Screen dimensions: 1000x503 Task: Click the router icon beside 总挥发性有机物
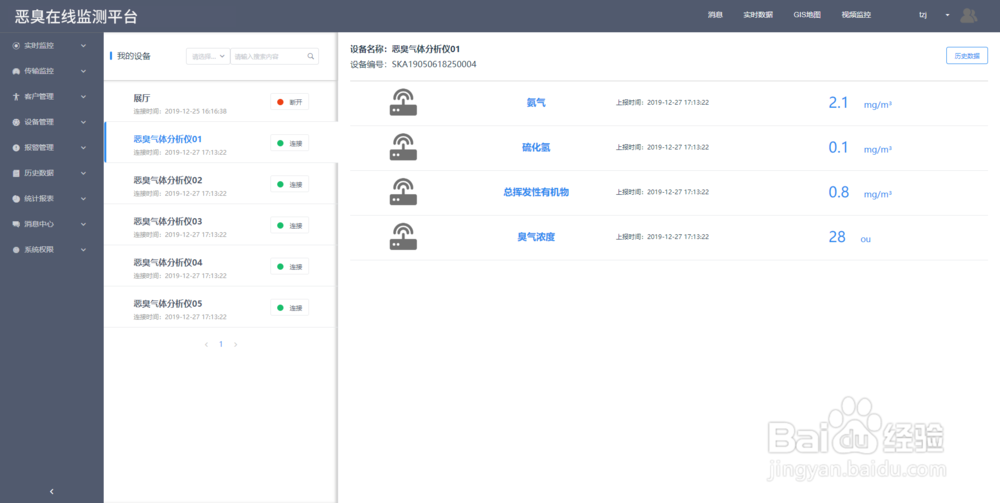(403, 192)
